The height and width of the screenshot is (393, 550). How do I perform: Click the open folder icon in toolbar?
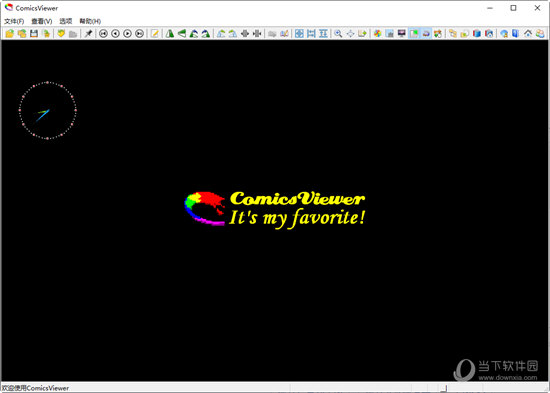point(9,33)
